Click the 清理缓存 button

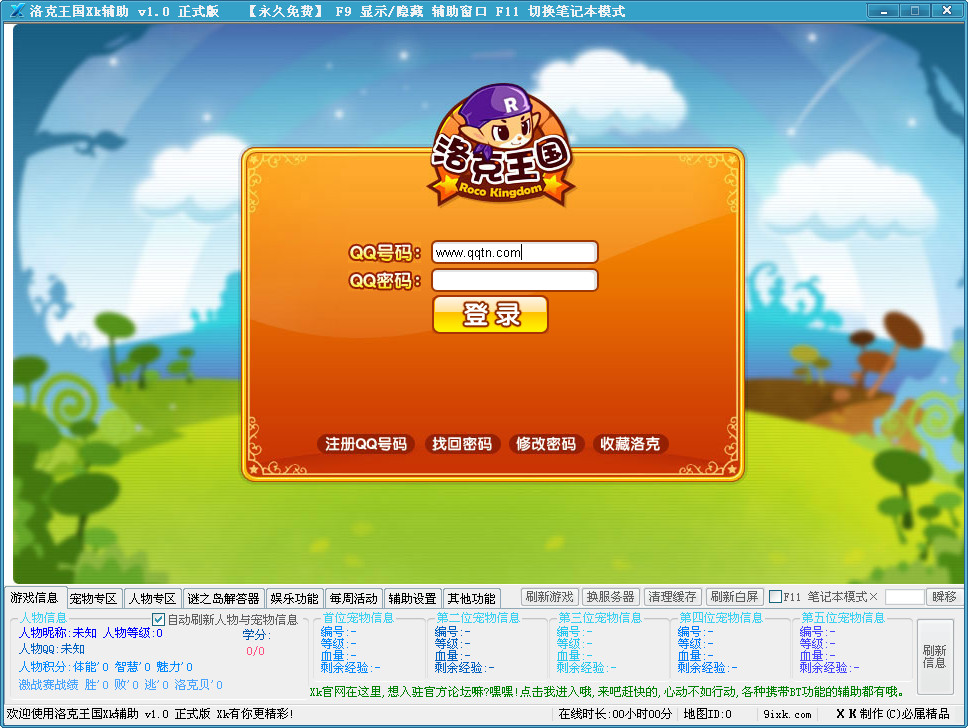click(x=672, y=597)
